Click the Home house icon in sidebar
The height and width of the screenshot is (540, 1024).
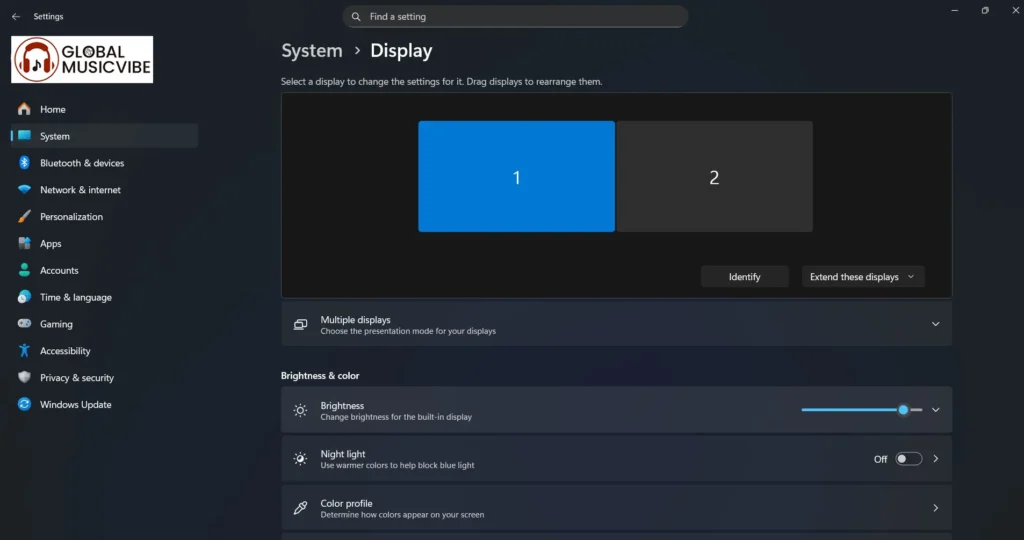point(24,109)
